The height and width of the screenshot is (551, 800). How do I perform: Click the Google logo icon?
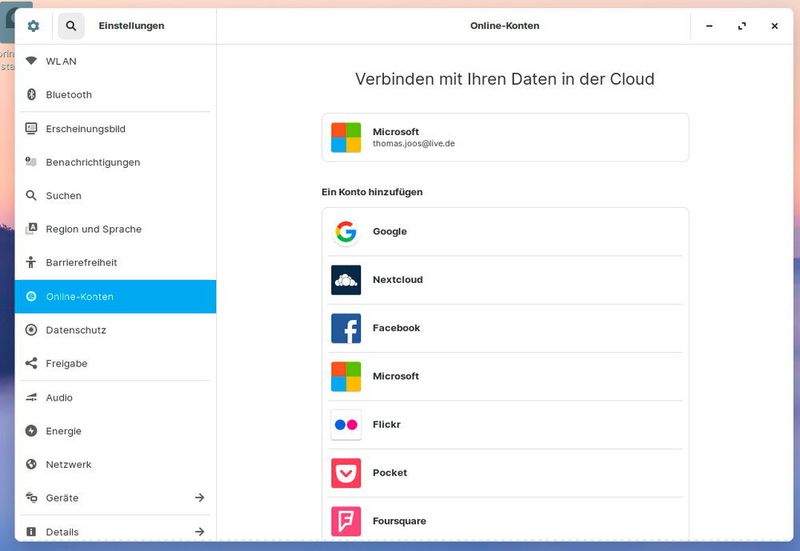click(346, 232)
